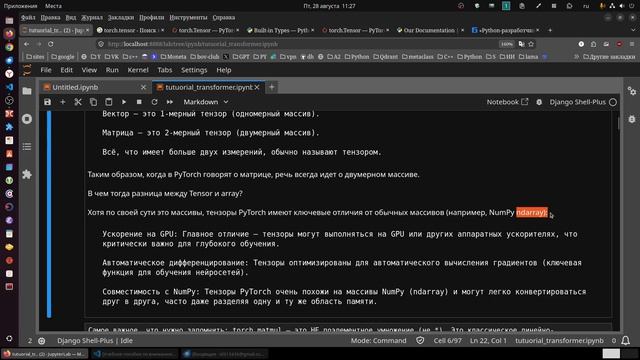
Task: Click Cell 6/97 status bar text
Action: point(447,340)
